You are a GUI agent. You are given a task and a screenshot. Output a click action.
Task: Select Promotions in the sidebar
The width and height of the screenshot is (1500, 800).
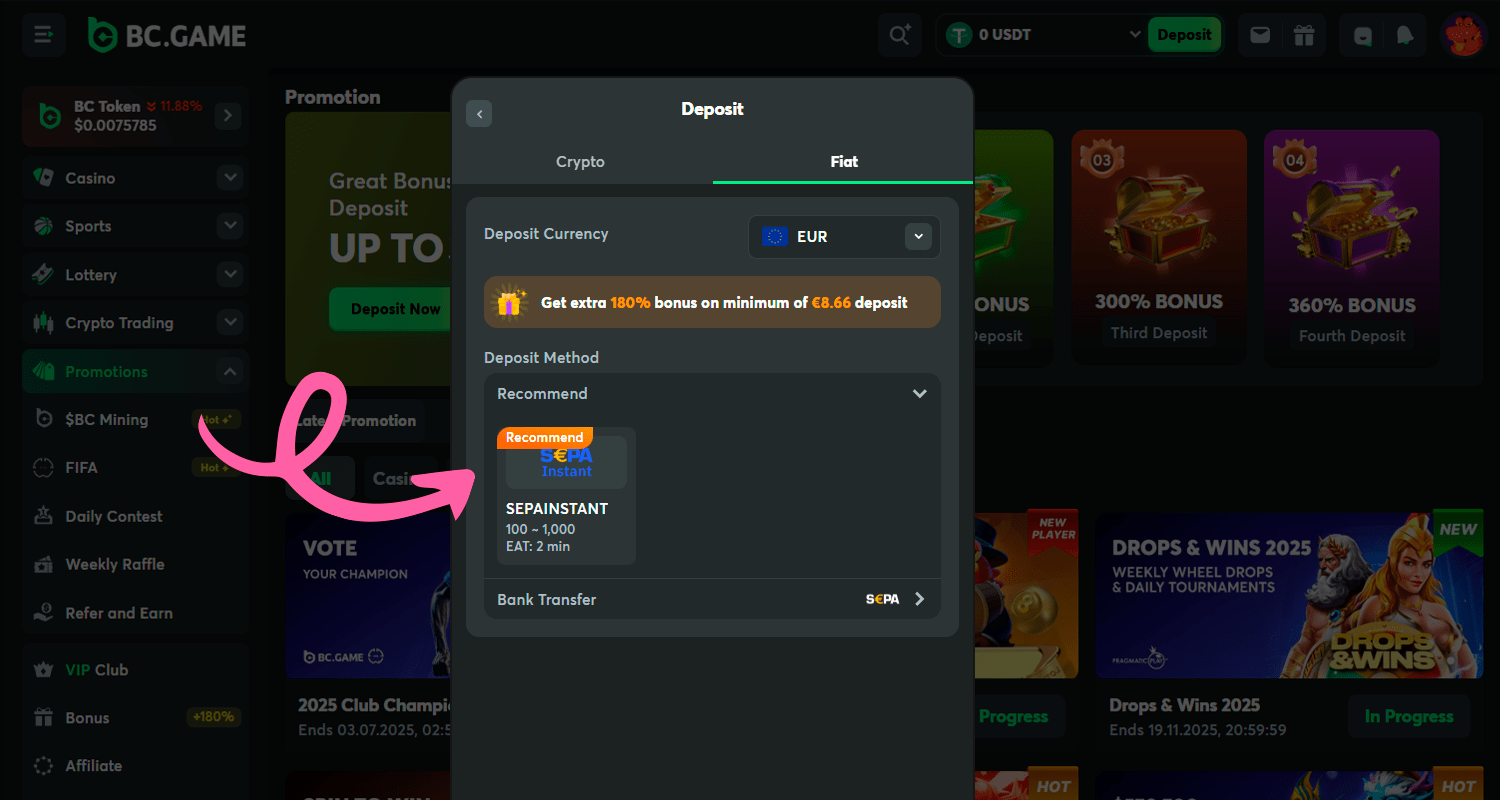point(137,371)
